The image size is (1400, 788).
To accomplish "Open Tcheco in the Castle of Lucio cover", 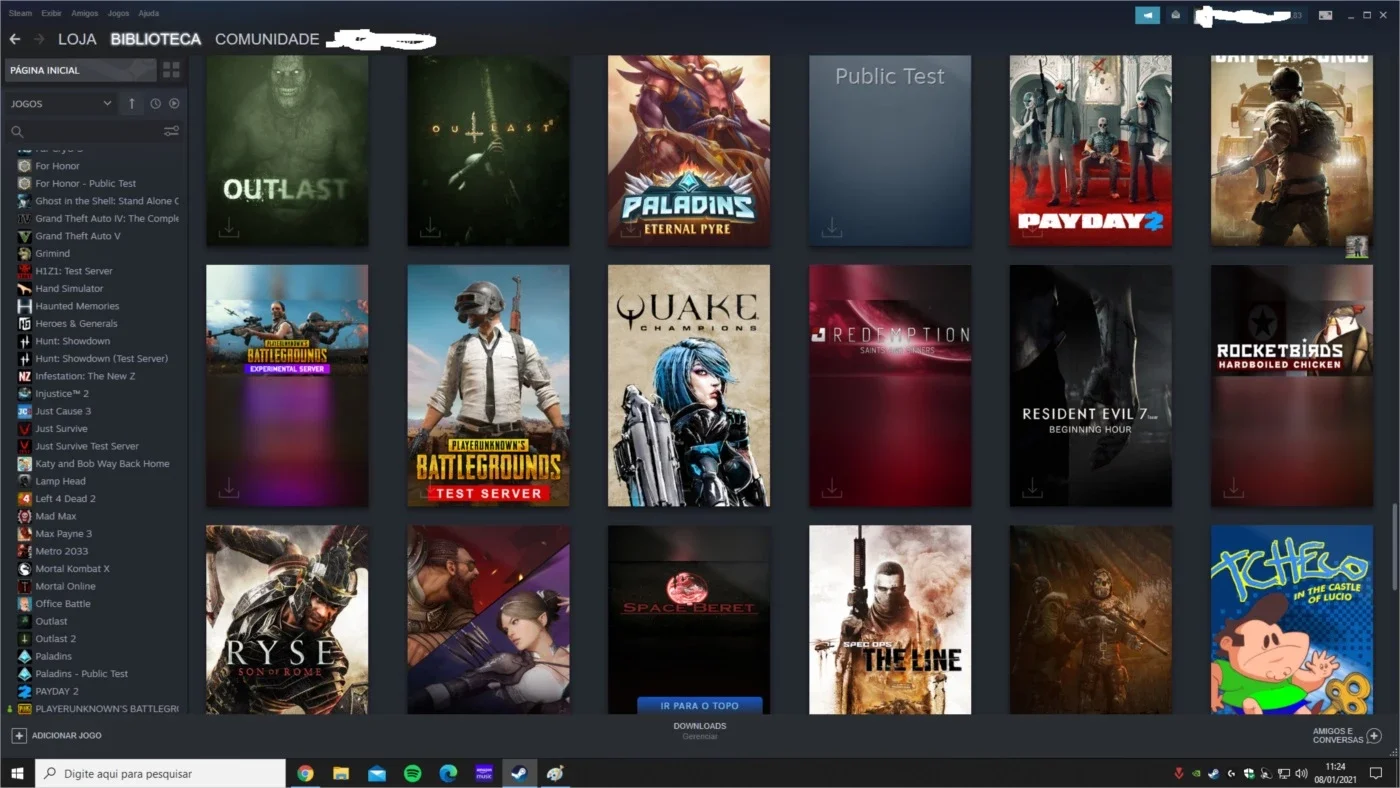I will (1292, 620).
